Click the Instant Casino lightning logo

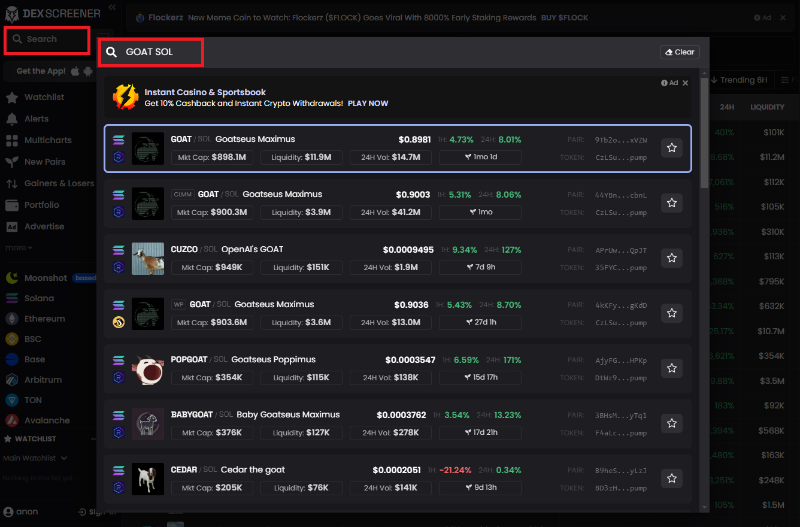(126, 97)
